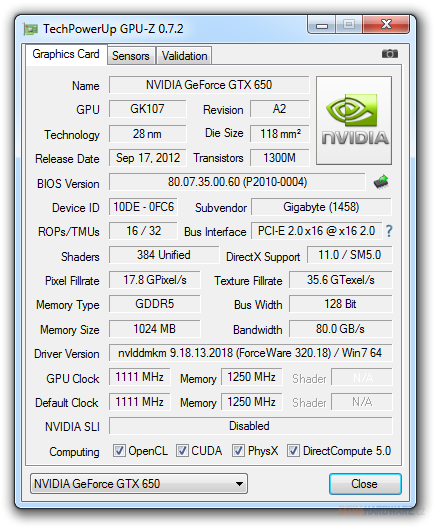This screenshot has height=527, width=435.
Task: Click the Close button
Action: pos(365,484)
